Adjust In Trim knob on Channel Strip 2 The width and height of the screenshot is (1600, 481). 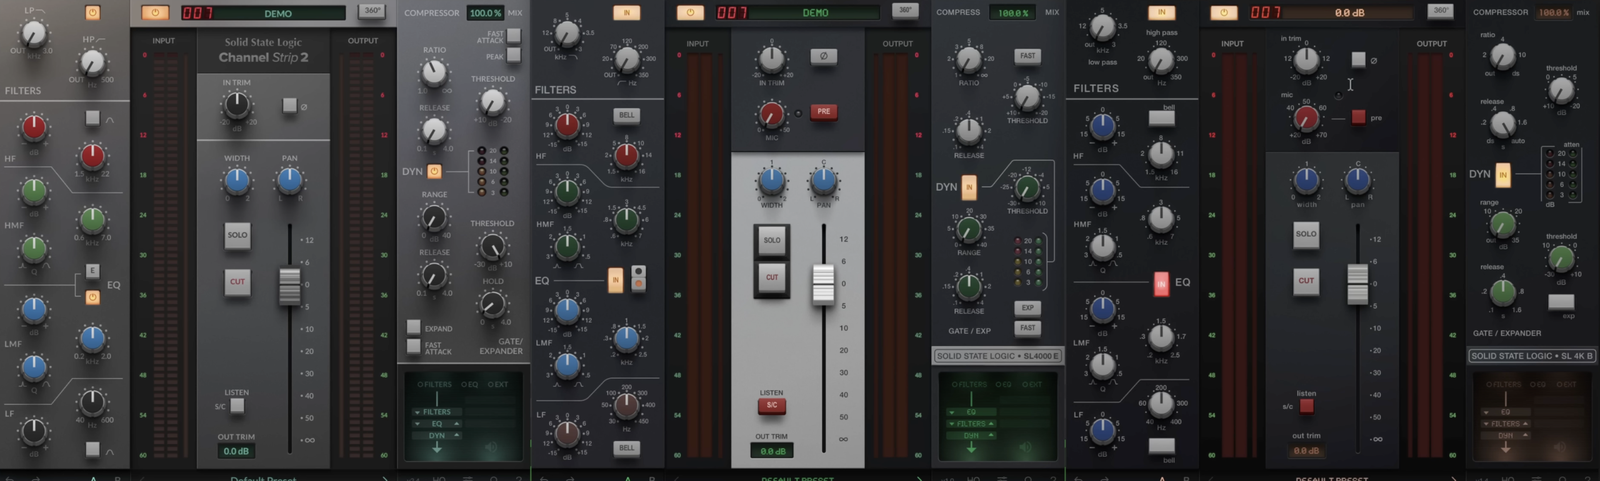coord(237,104)
